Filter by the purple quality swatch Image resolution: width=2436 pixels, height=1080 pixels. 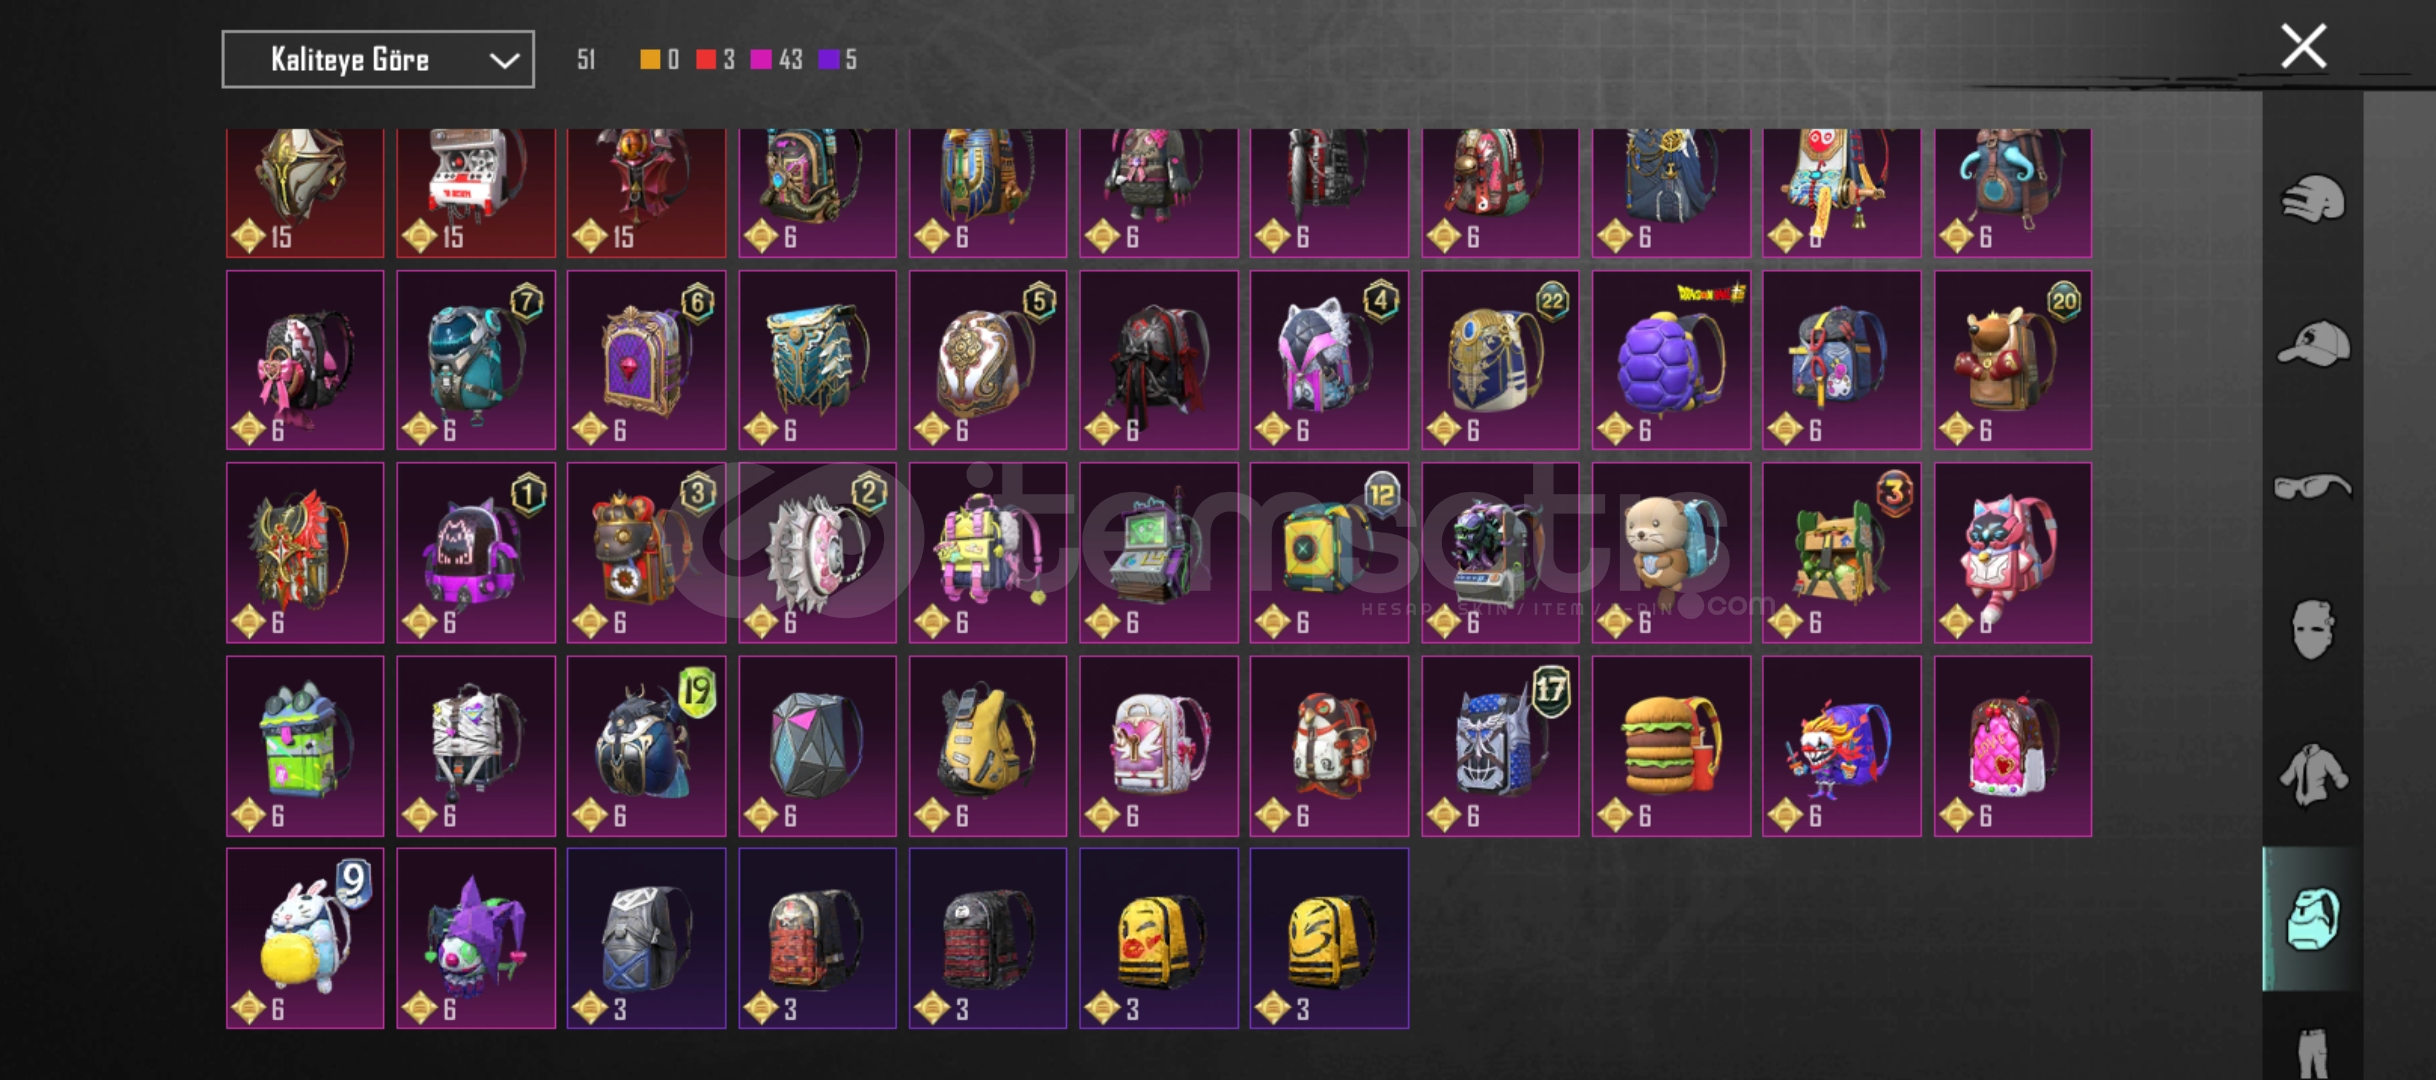tap(828, 60)
